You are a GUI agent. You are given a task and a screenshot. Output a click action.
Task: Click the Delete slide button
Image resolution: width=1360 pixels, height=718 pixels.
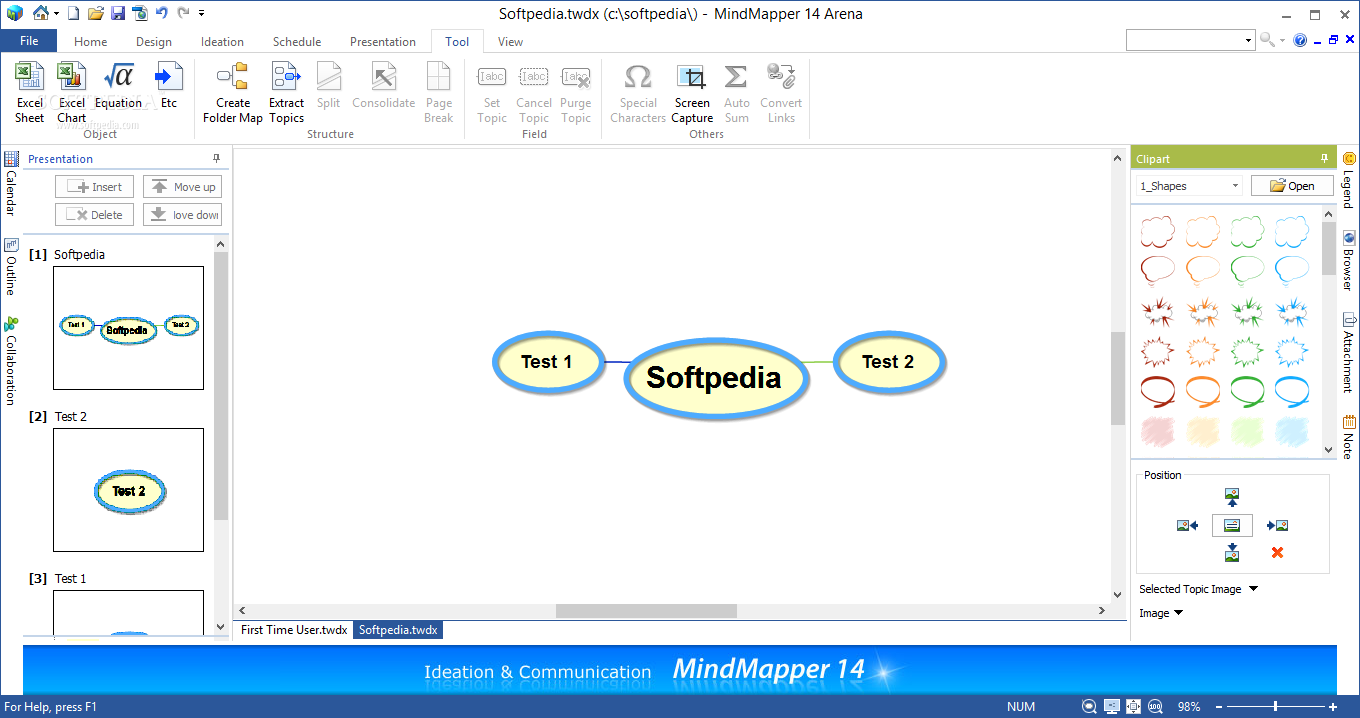pos(94,214)
